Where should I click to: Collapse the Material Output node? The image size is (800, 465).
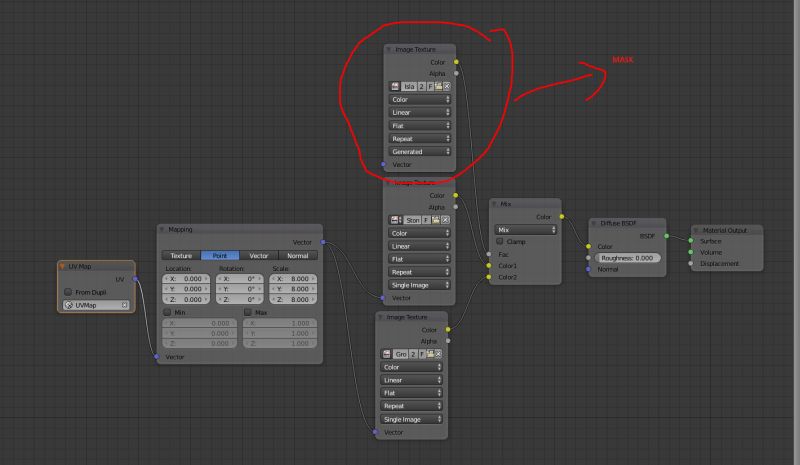[x=696, y=230]
